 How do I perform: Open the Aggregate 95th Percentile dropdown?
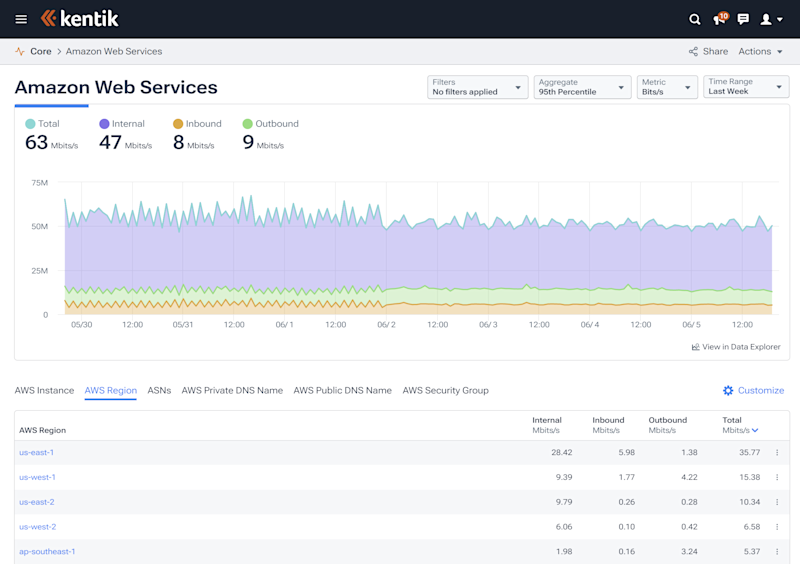point(582,87)
